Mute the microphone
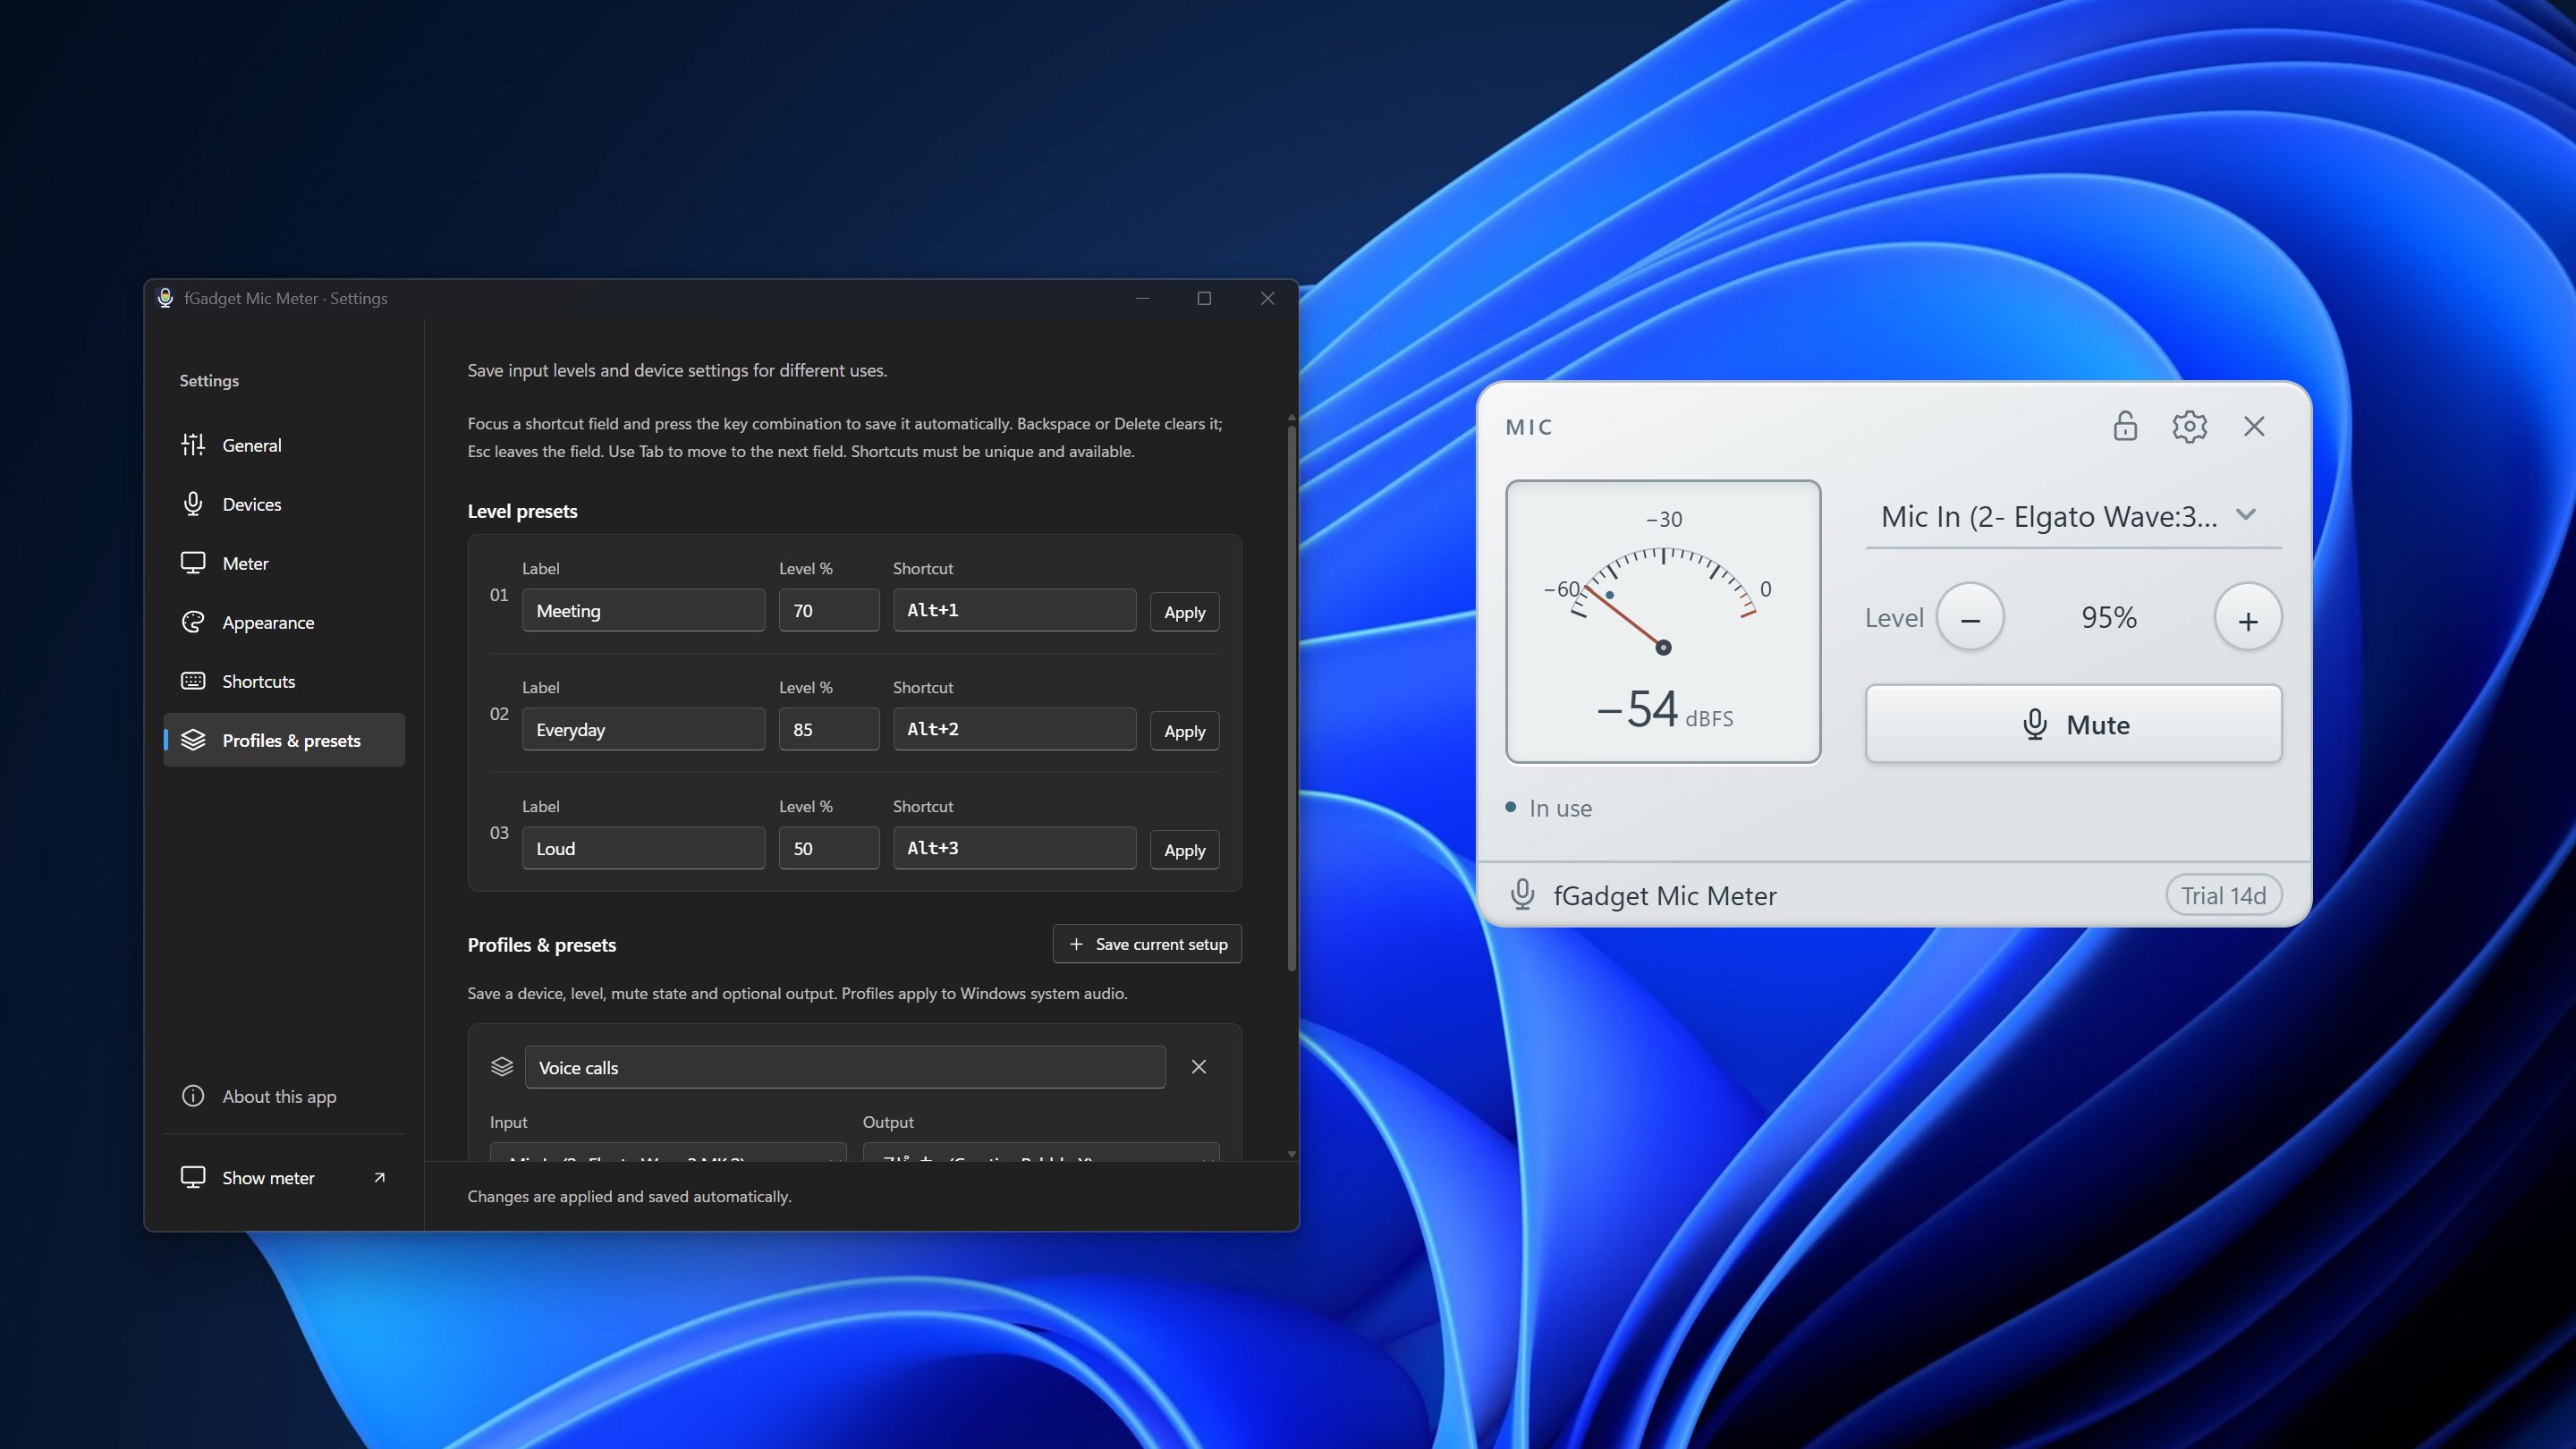The image size is (2576, 1449). coord(2074,724)
